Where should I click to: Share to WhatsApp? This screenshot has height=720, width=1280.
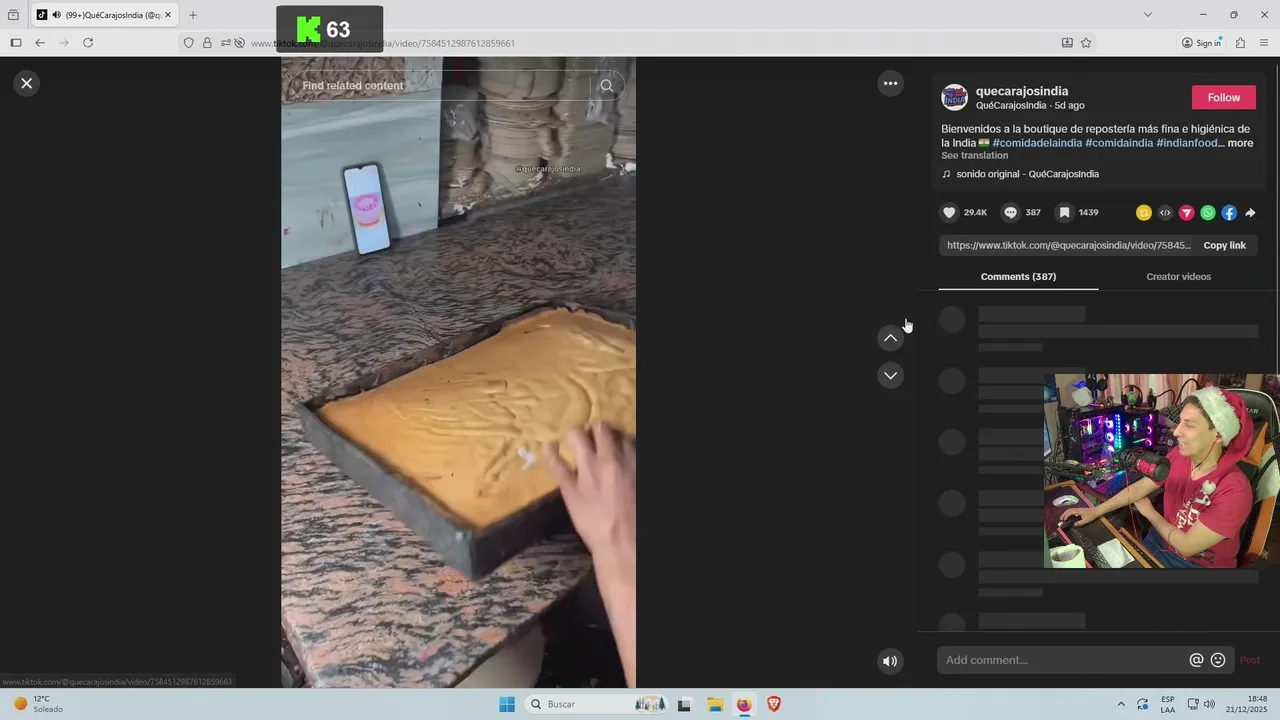(x=1208, y=213)
